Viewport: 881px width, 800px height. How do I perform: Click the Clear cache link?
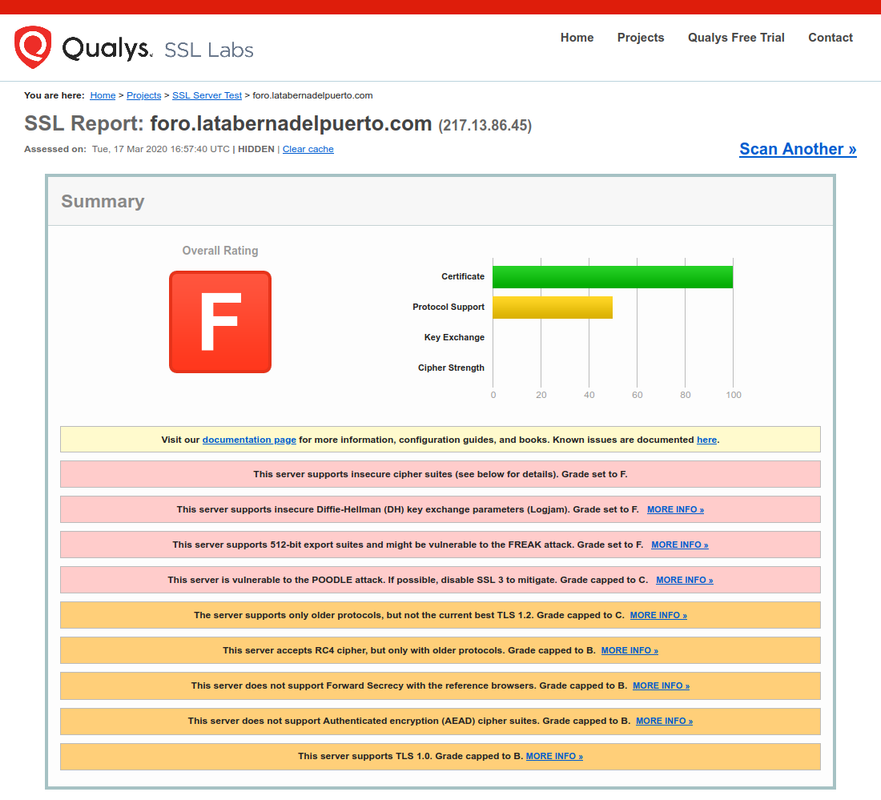click(x=308, y=149)
